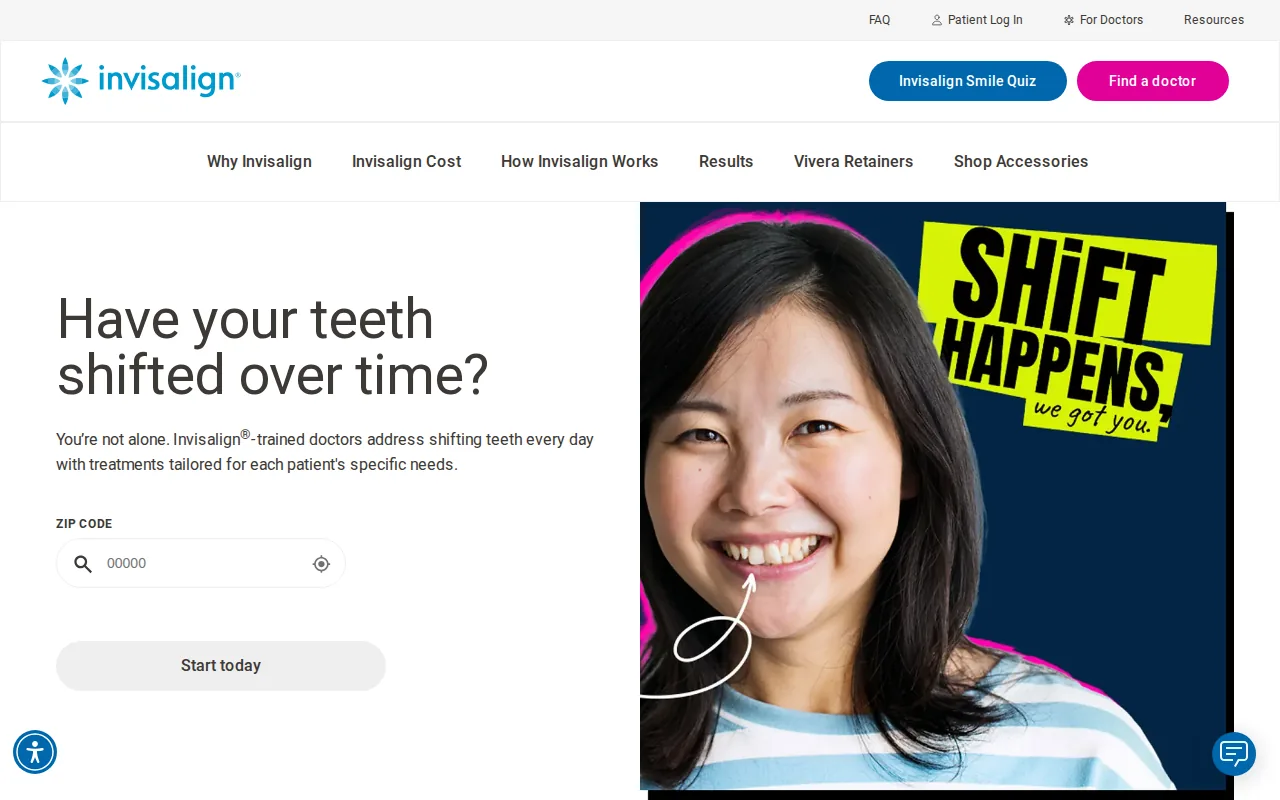Click the Invisalign logo

pos(141,81)
